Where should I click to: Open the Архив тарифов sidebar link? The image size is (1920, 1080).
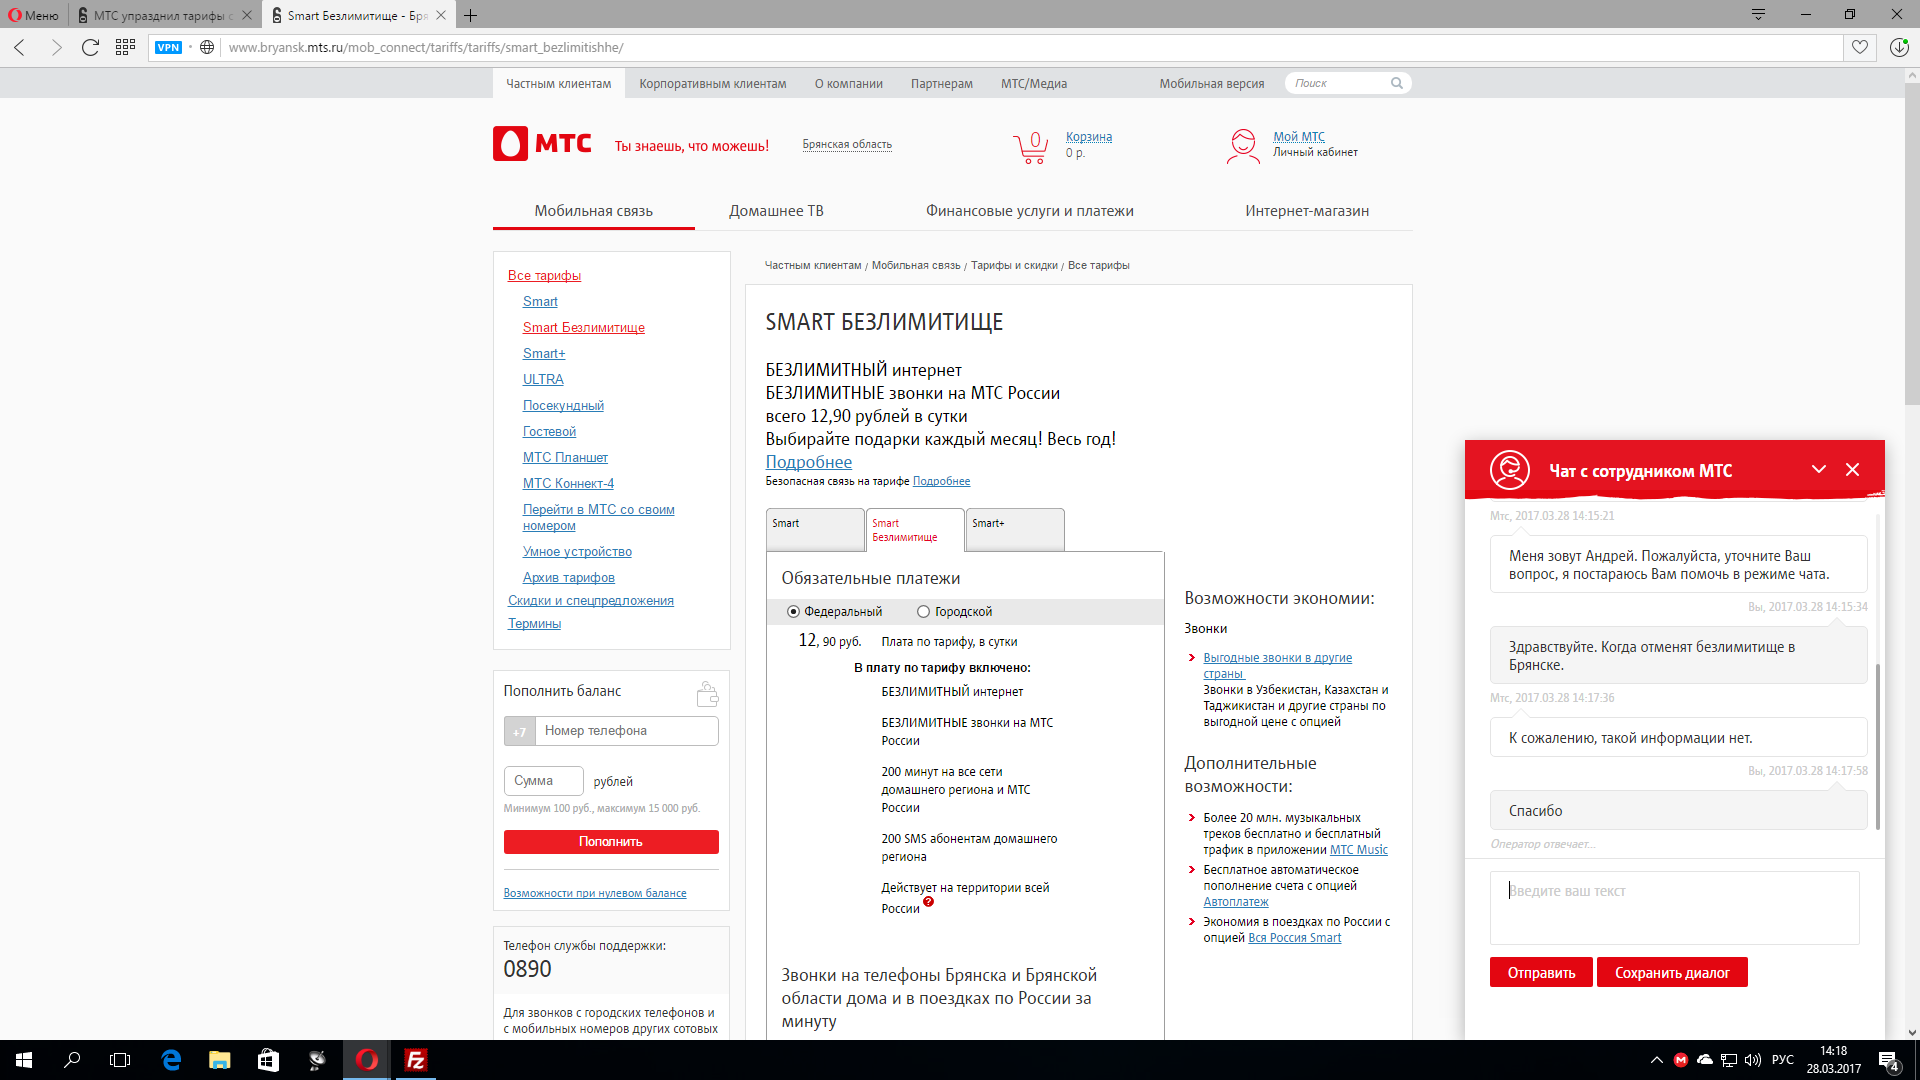568,578
